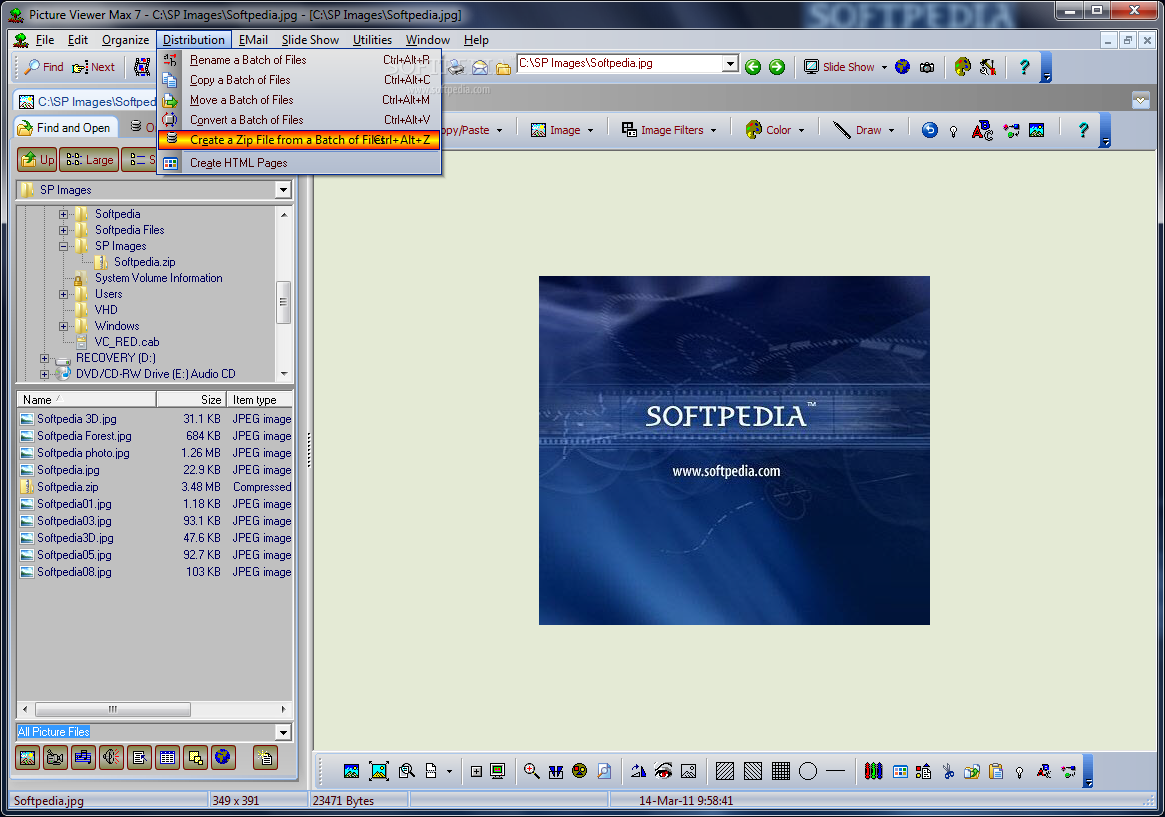Open the Utilities menu
Screen dimensions: 1165x817
coord(372,40)
